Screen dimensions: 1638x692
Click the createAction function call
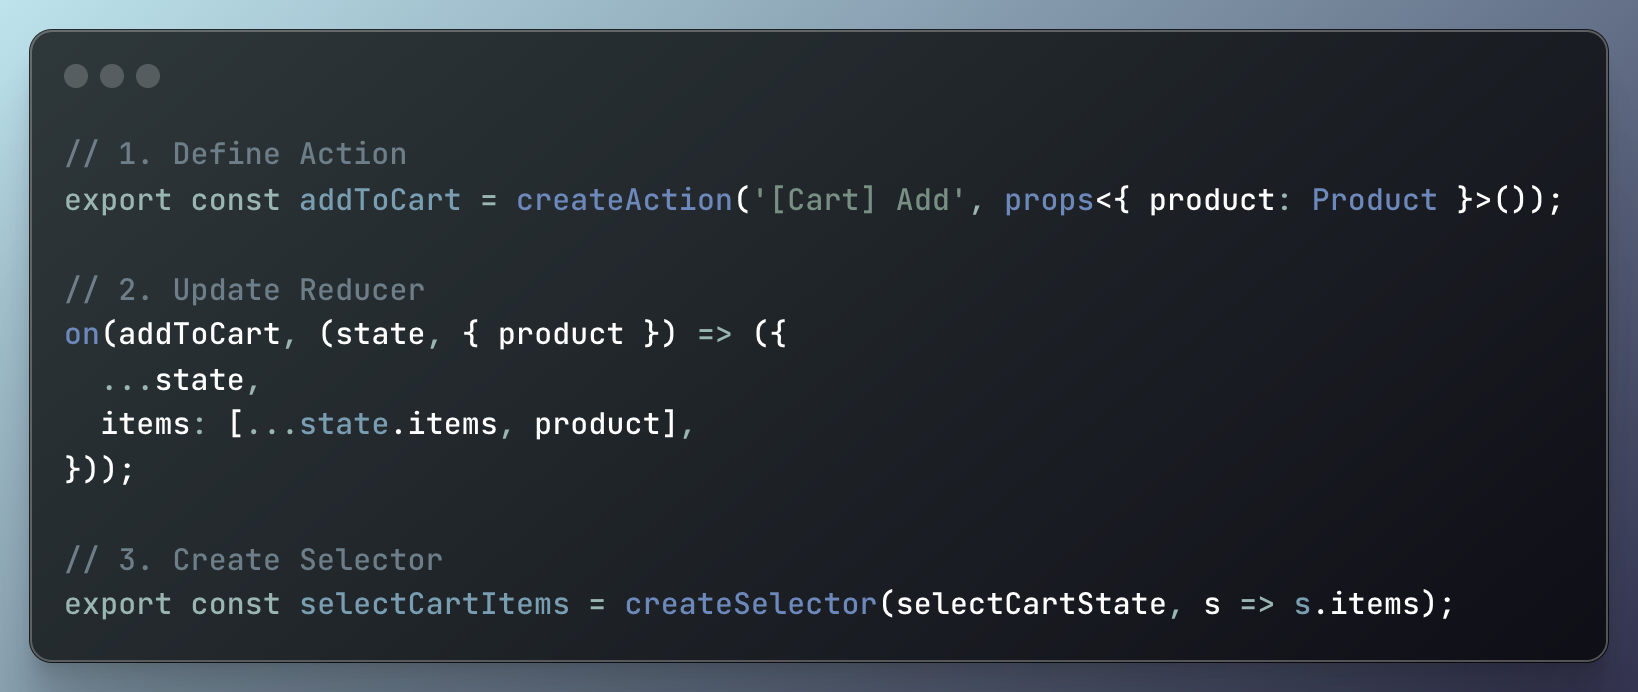[x=624, y=200]
